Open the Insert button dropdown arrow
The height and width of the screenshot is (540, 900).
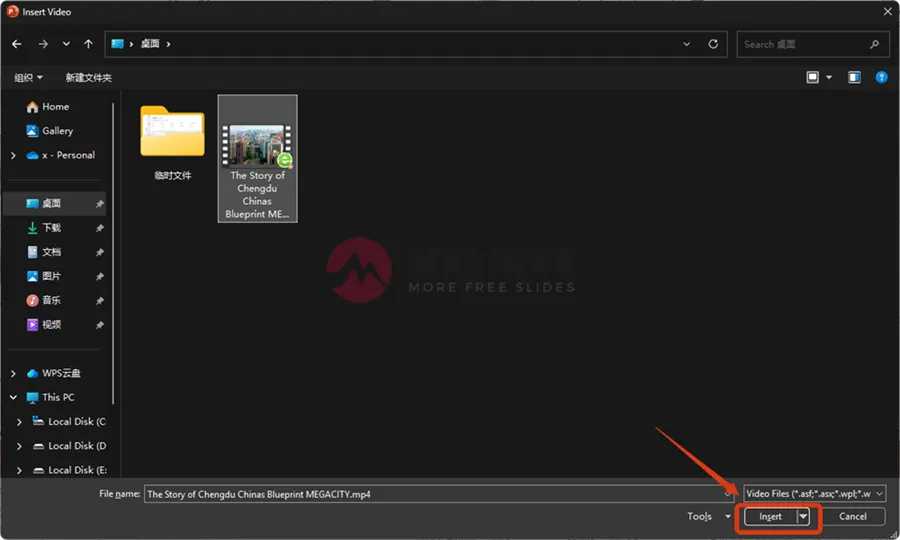[x=802, y=516]
